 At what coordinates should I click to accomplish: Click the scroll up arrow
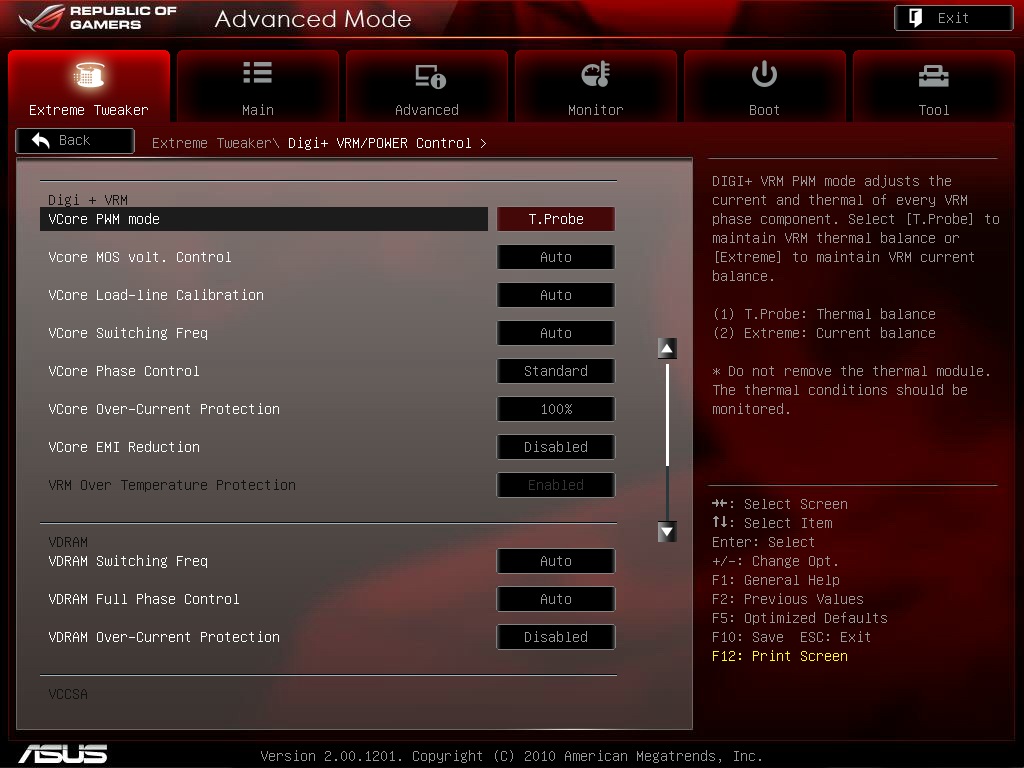(x=667, y=349)
